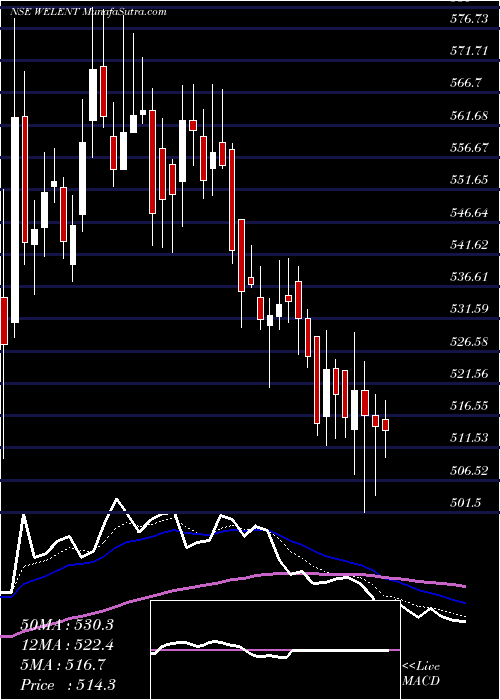
Task: Click the Live MACD label
Action: tap(421, 674)
